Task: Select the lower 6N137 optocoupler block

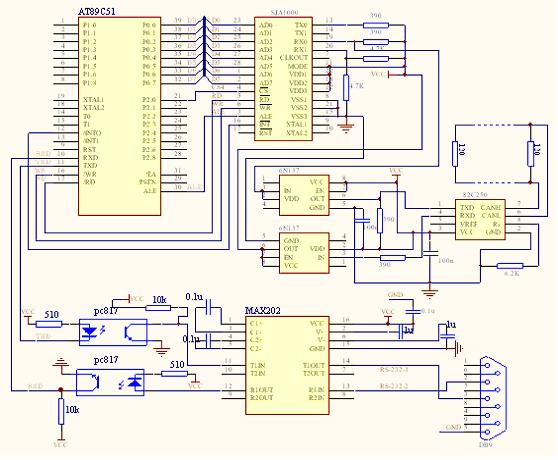Action: tap(304, 253)
